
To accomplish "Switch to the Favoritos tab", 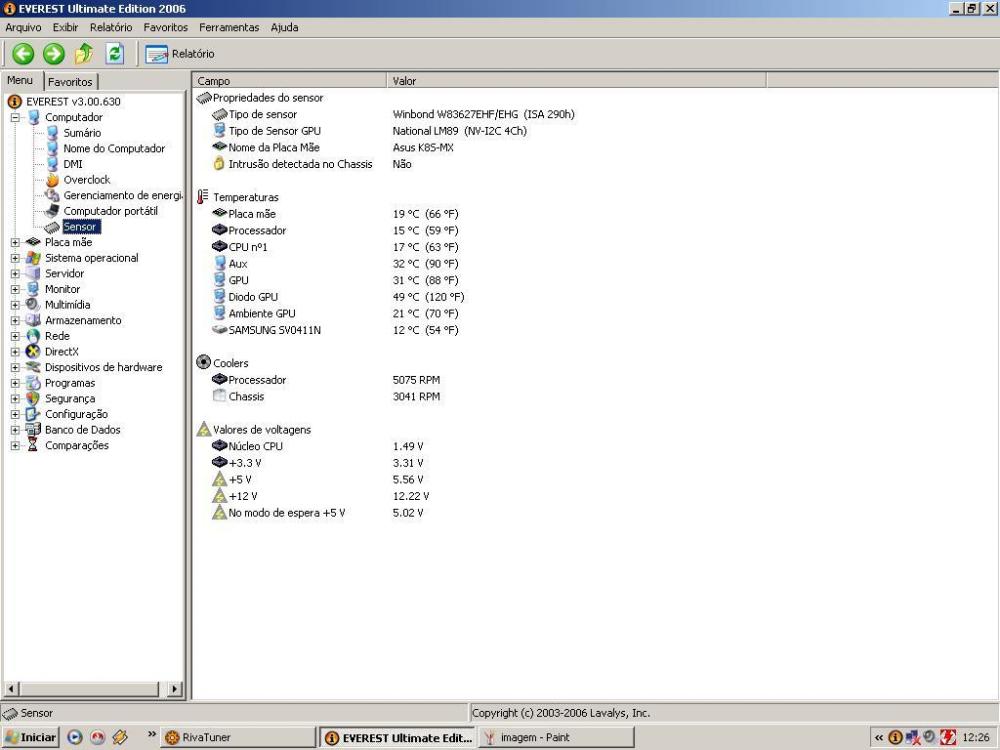I will 70,82.
